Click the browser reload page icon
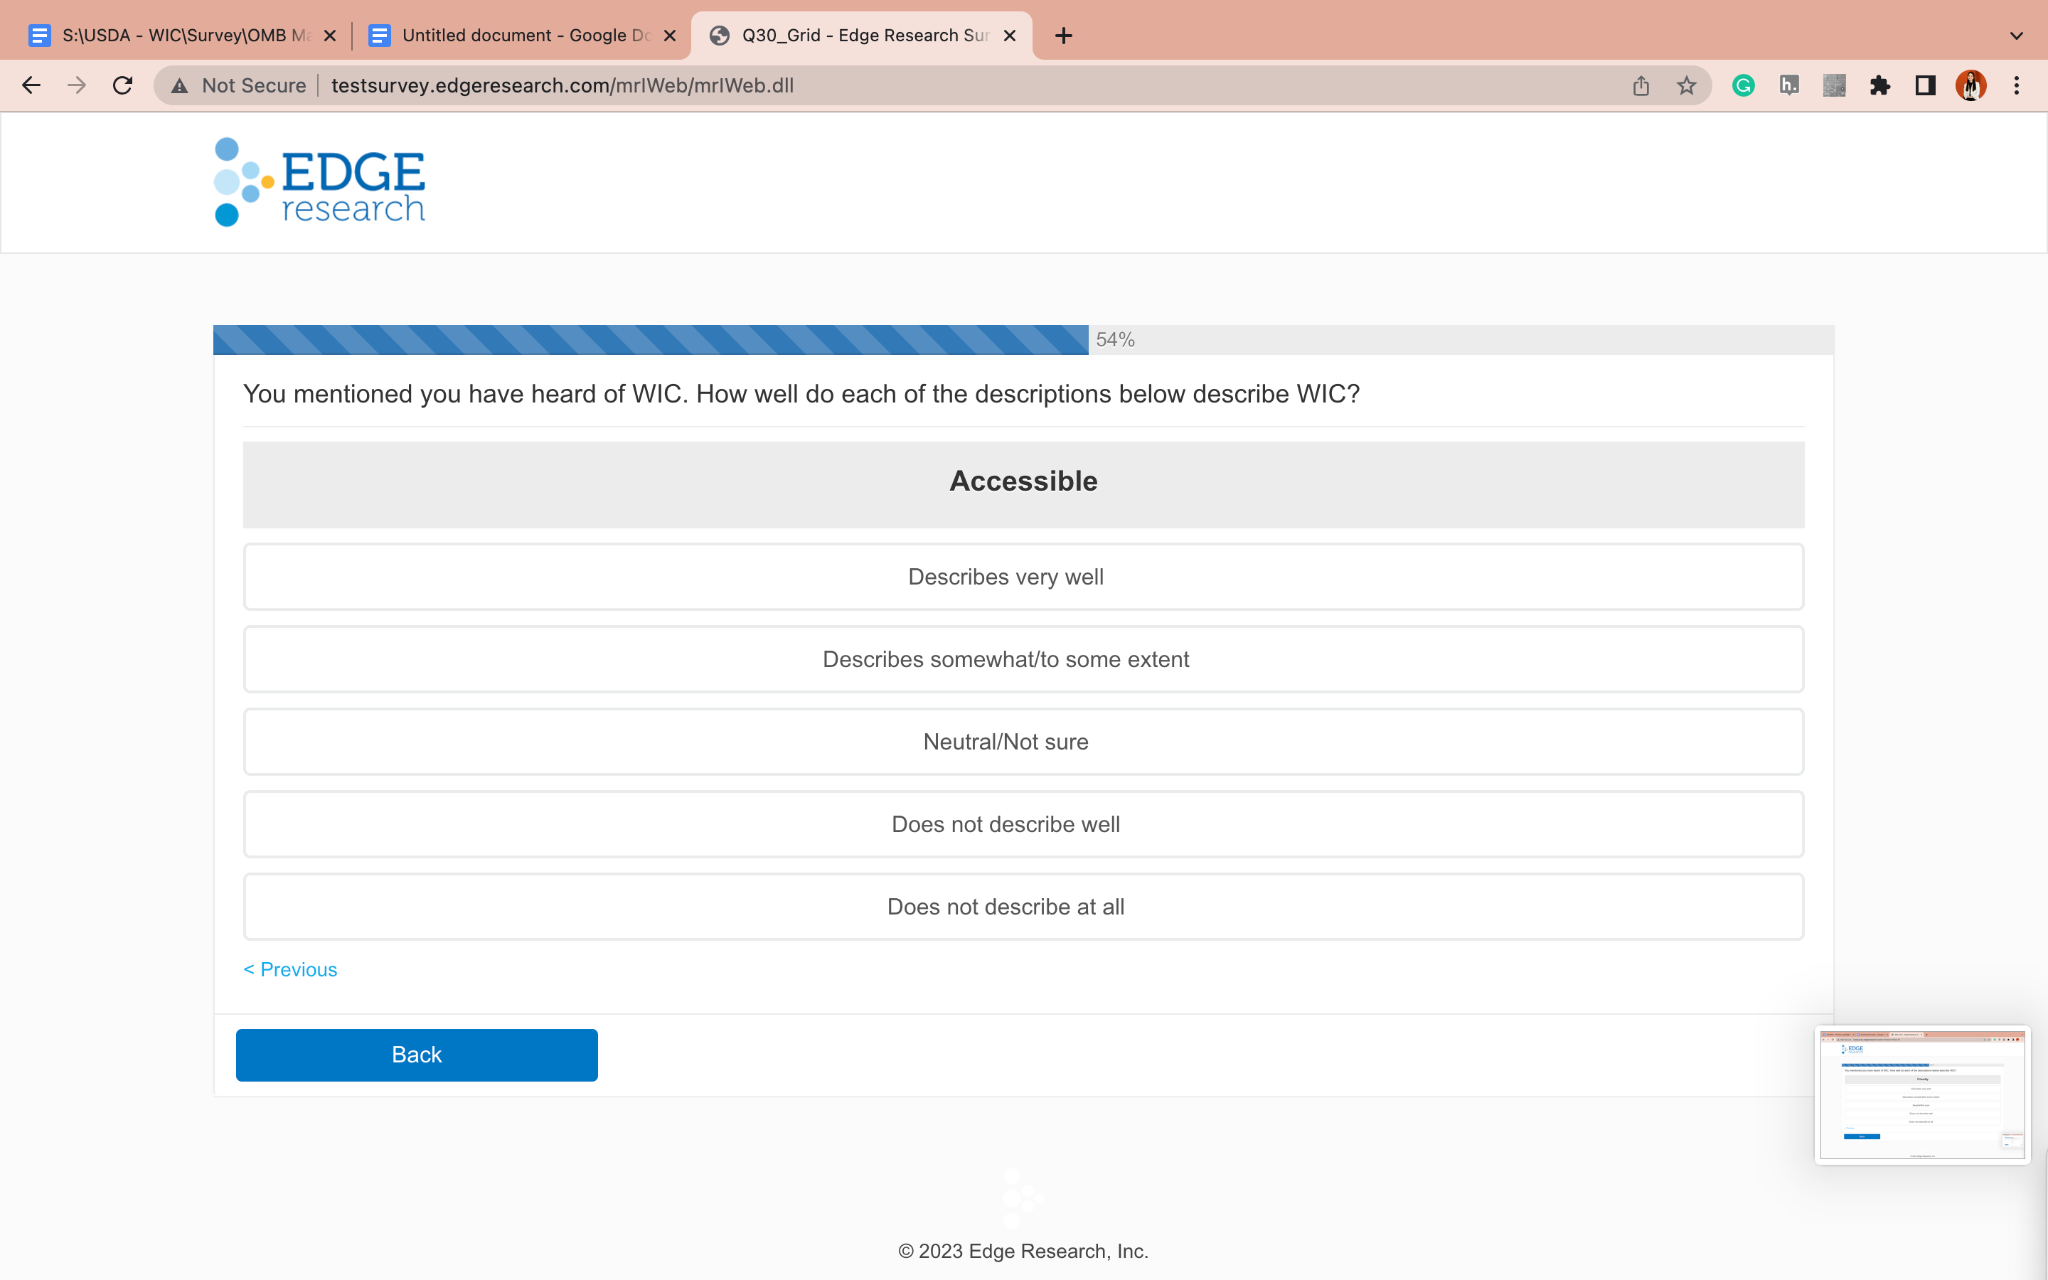 pyautogui.click(x=123, y=86)
